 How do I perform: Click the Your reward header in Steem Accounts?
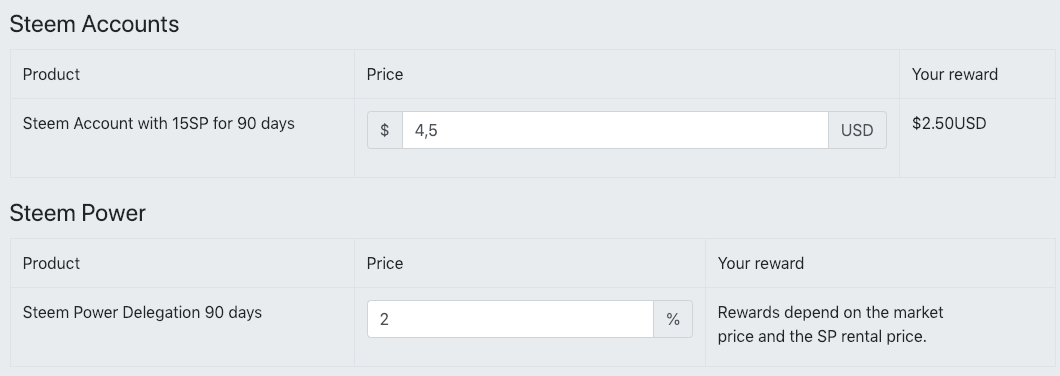coord(955,74)
